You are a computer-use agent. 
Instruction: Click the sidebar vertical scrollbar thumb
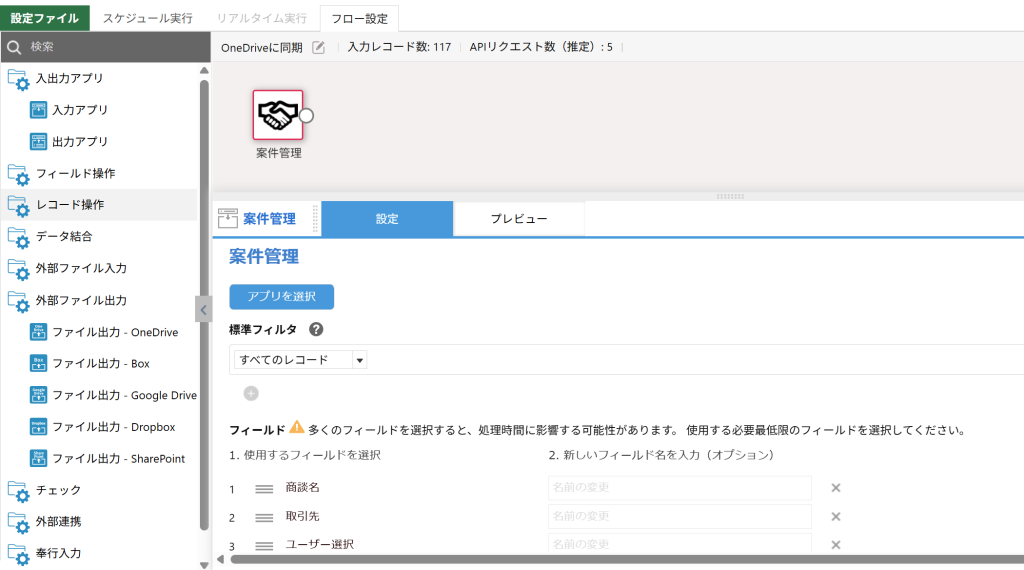204,305
